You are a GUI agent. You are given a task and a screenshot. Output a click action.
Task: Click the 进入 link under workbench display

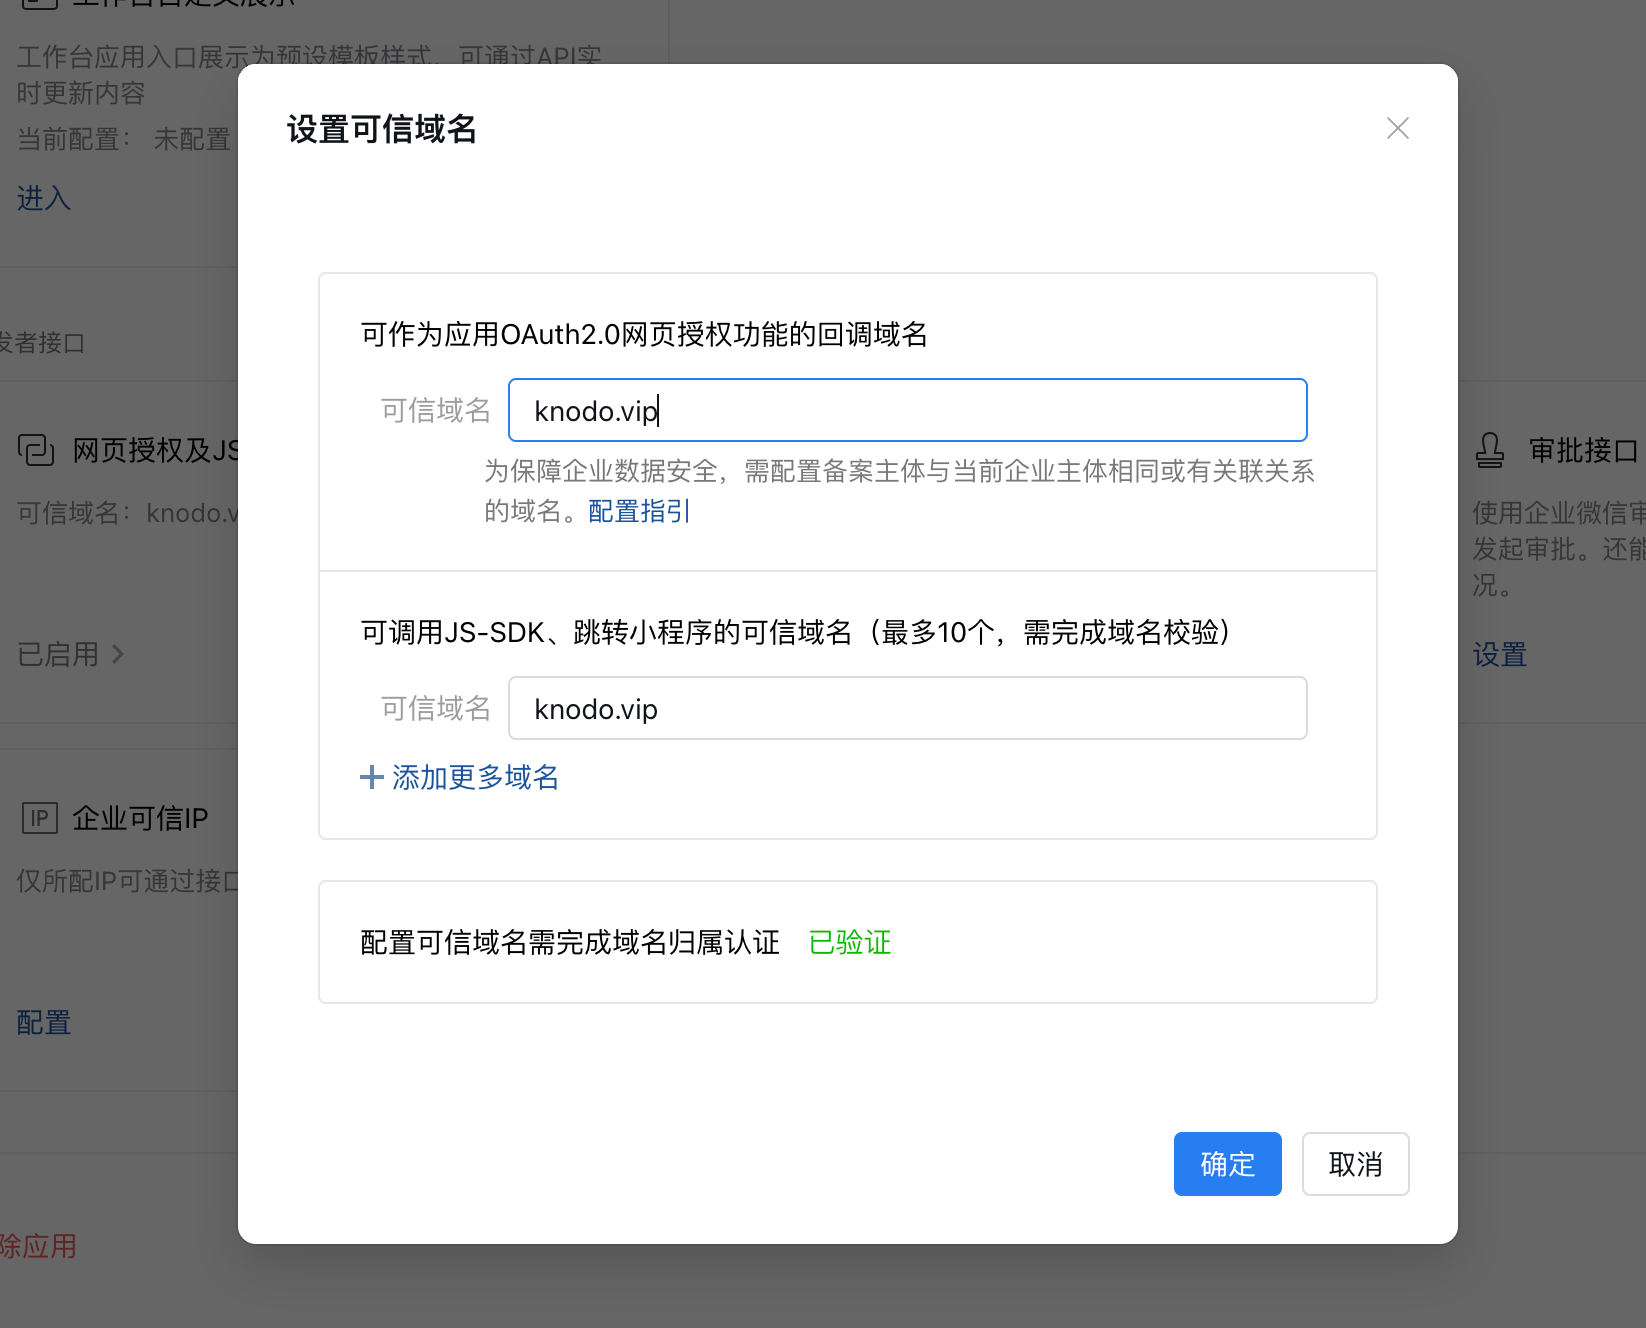(42, 198)
